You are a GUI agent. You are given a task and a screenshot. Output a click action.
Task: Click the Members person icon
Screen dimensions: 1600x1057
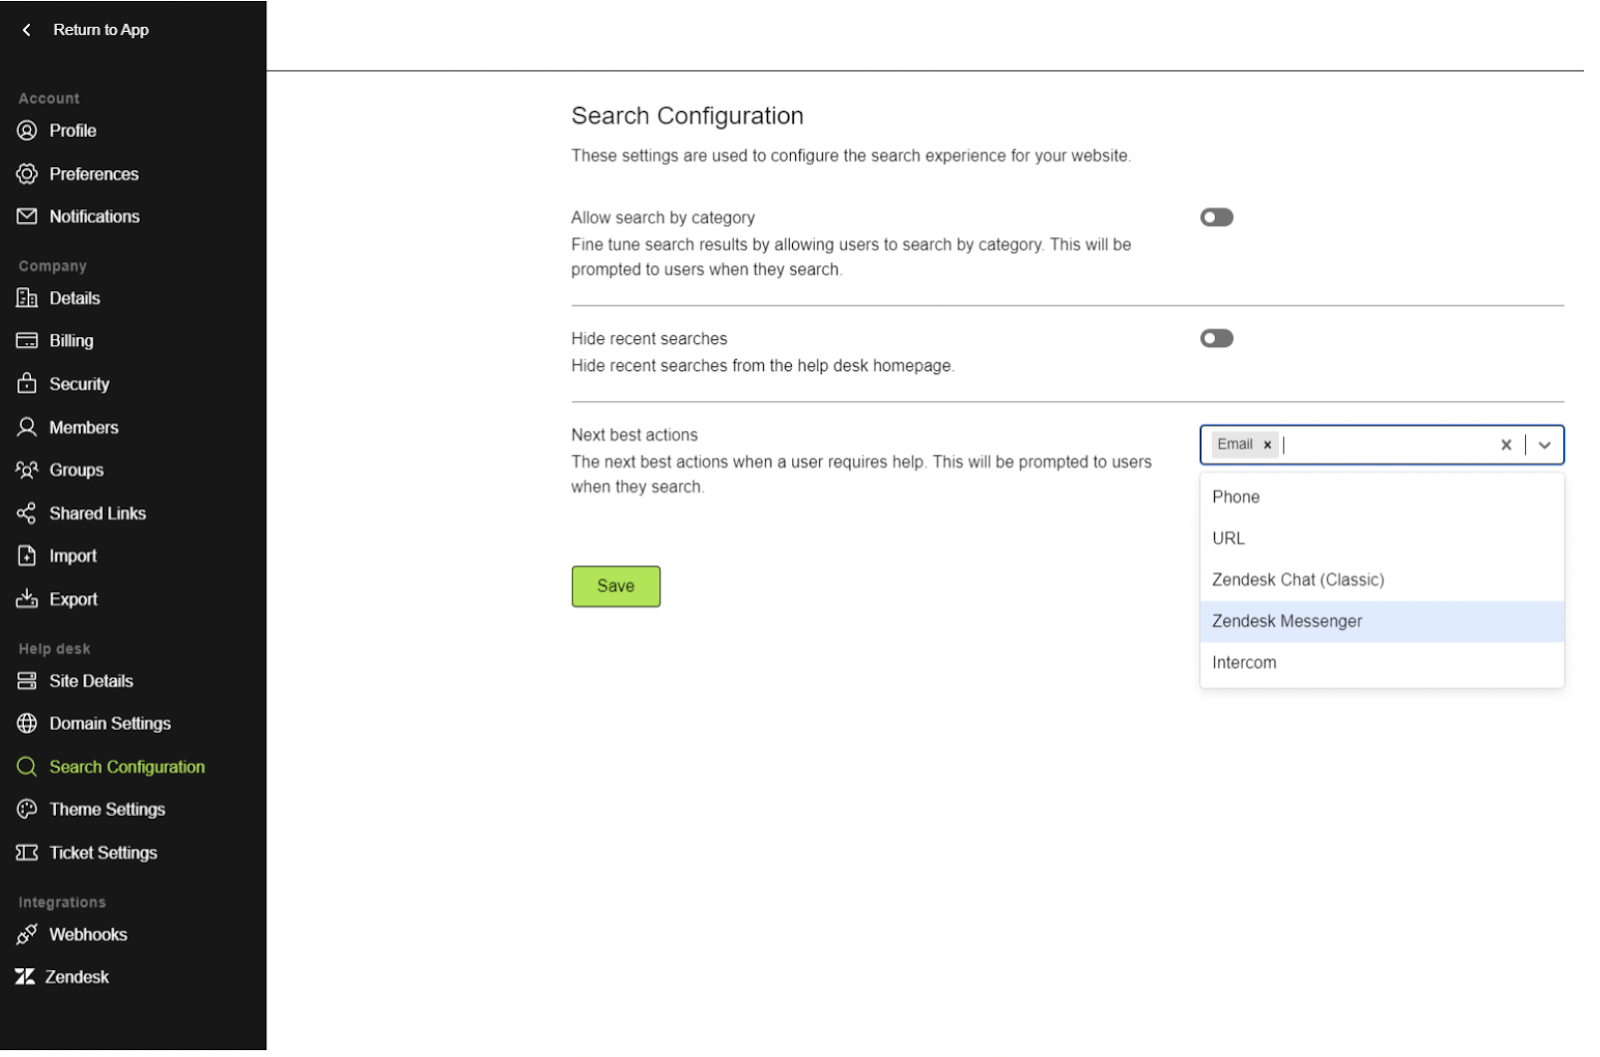point(27,428)
